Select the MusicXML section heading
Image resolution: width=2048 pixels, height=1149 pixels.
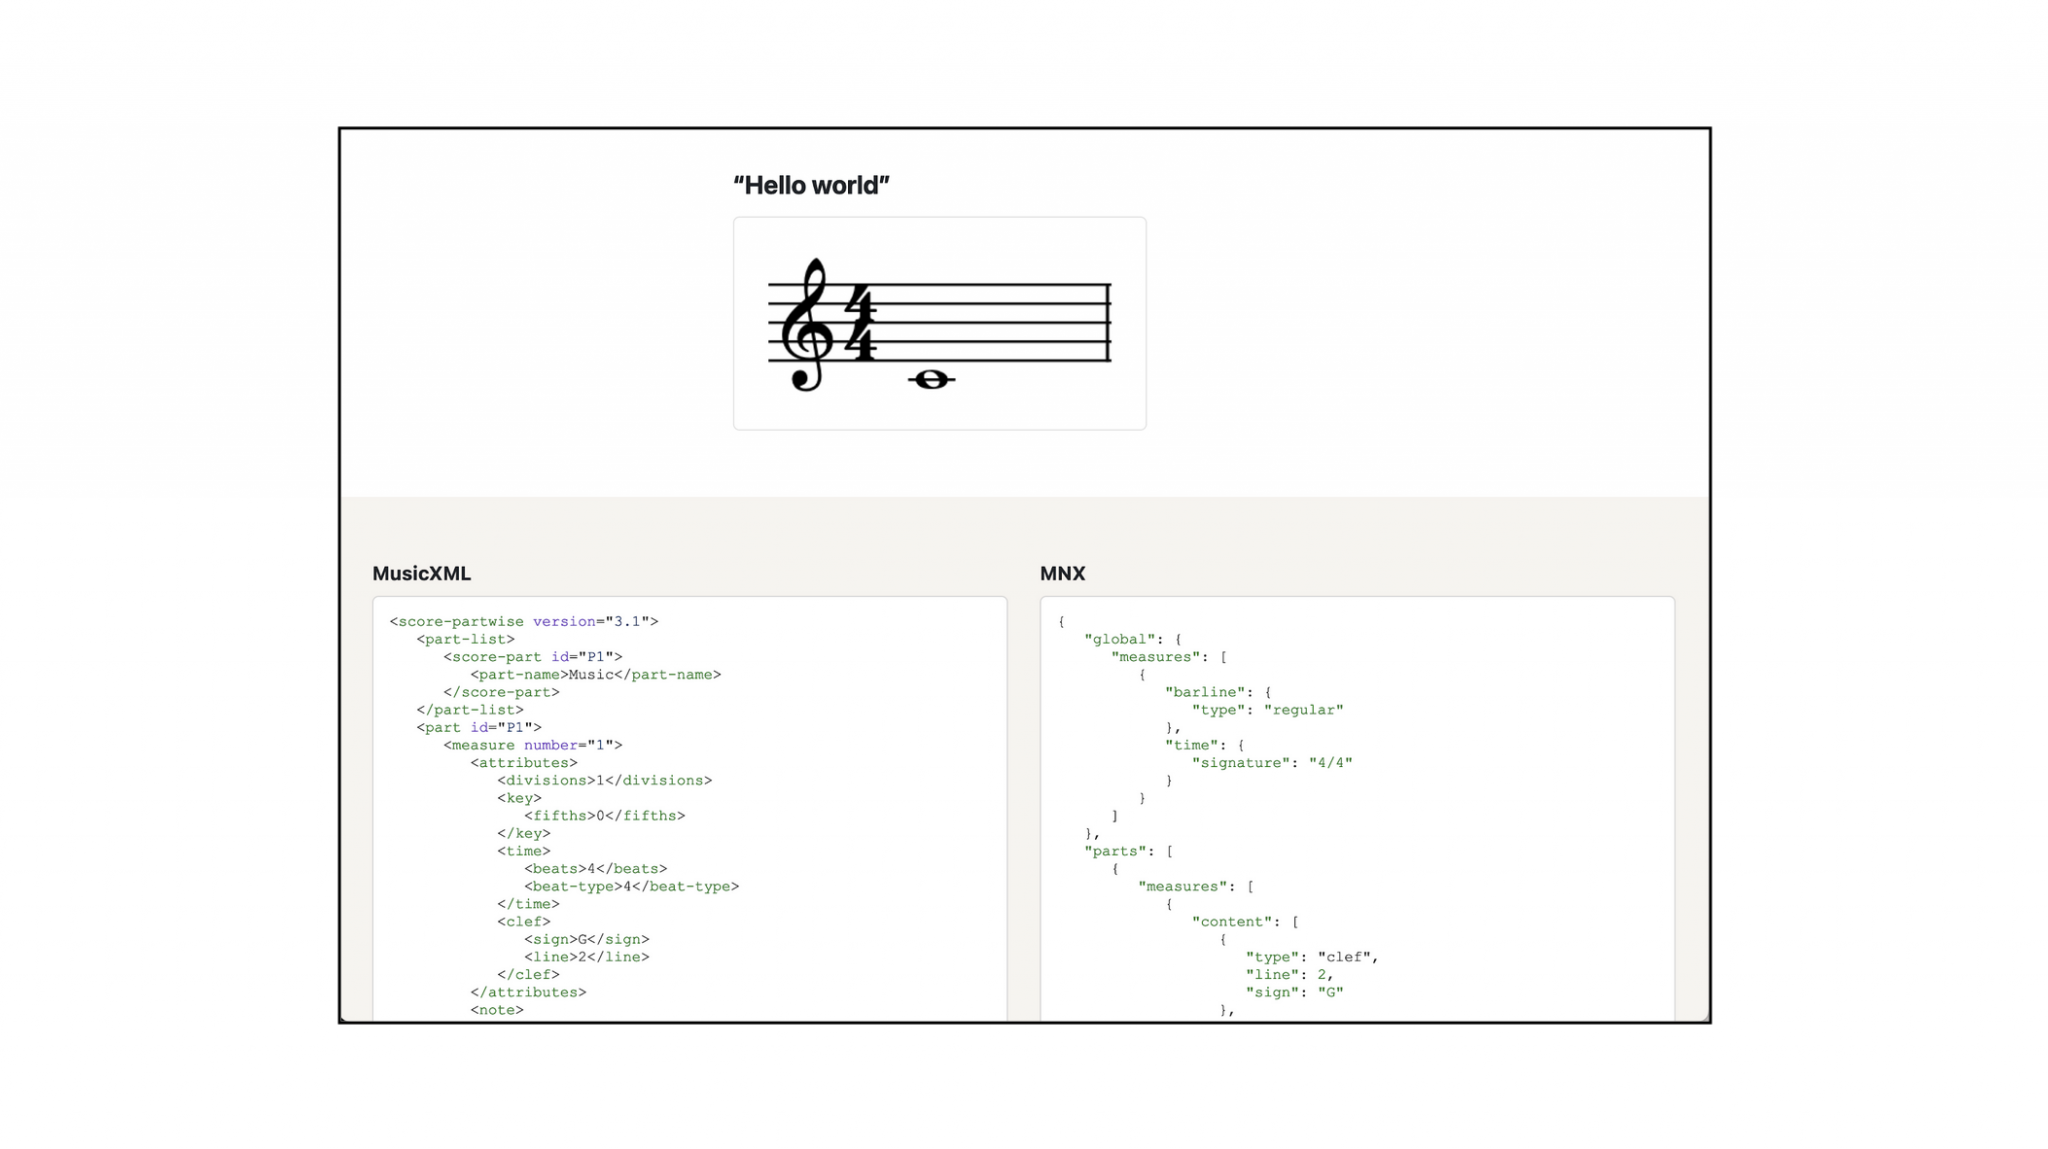click(421, 574)
